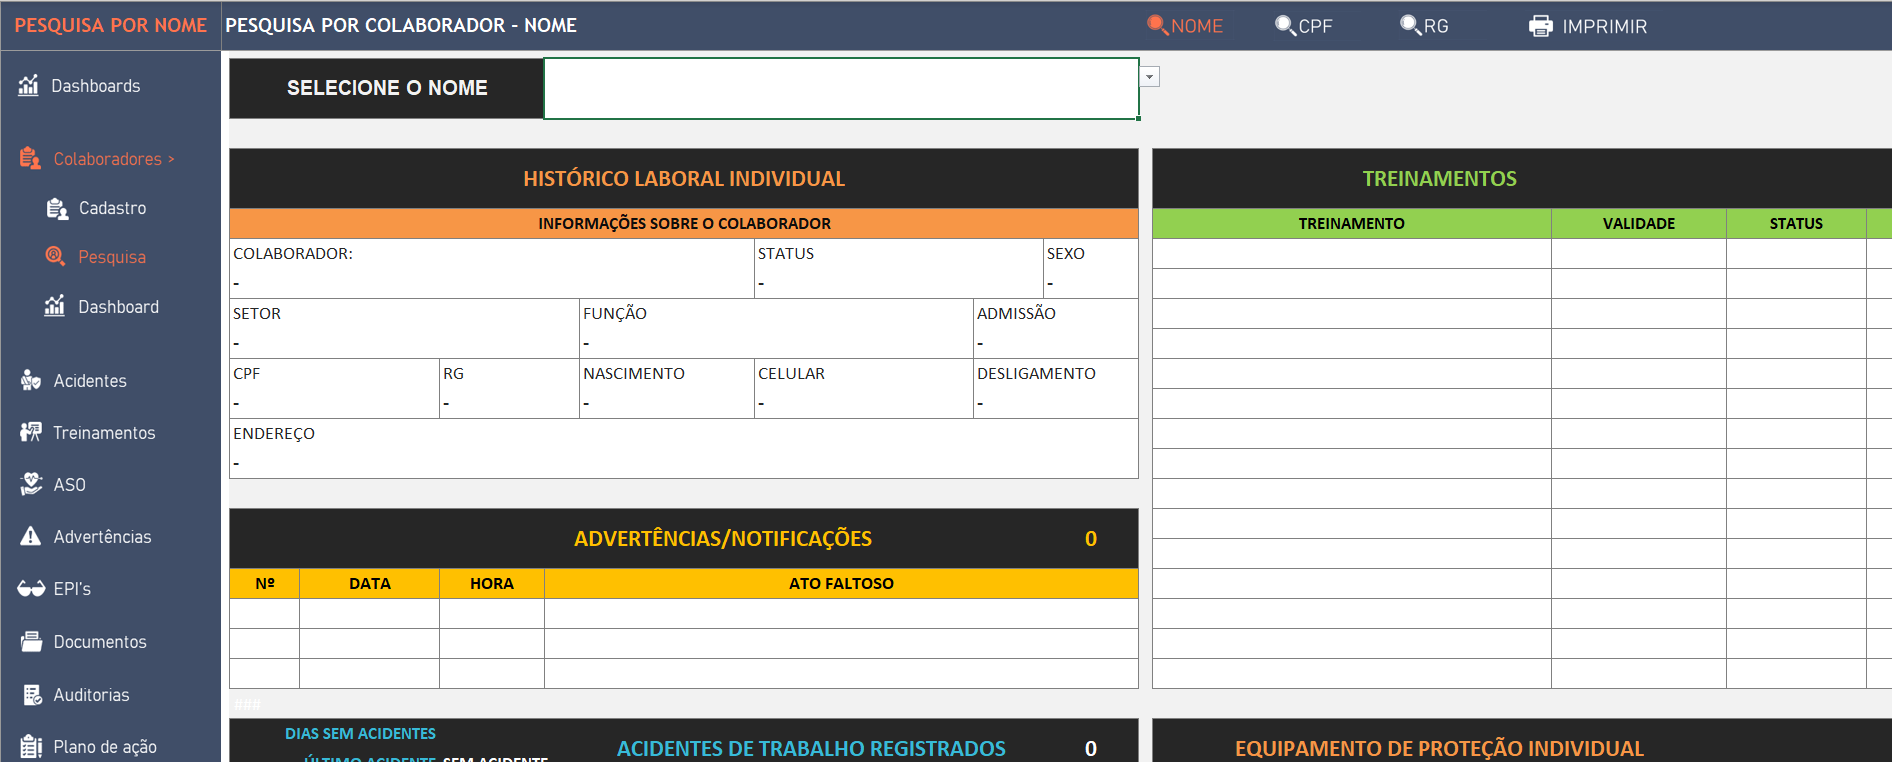Select the NOME search option

coord(1185,26)
